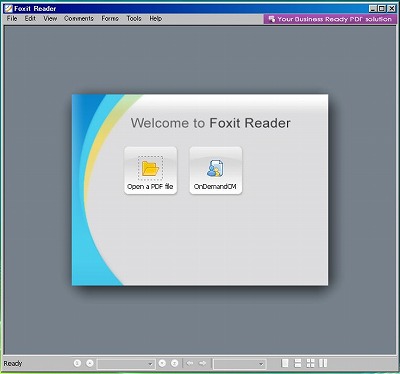Go to first page in status bar
The width and height of the screenshot is (400, 374).
(77, 363)
